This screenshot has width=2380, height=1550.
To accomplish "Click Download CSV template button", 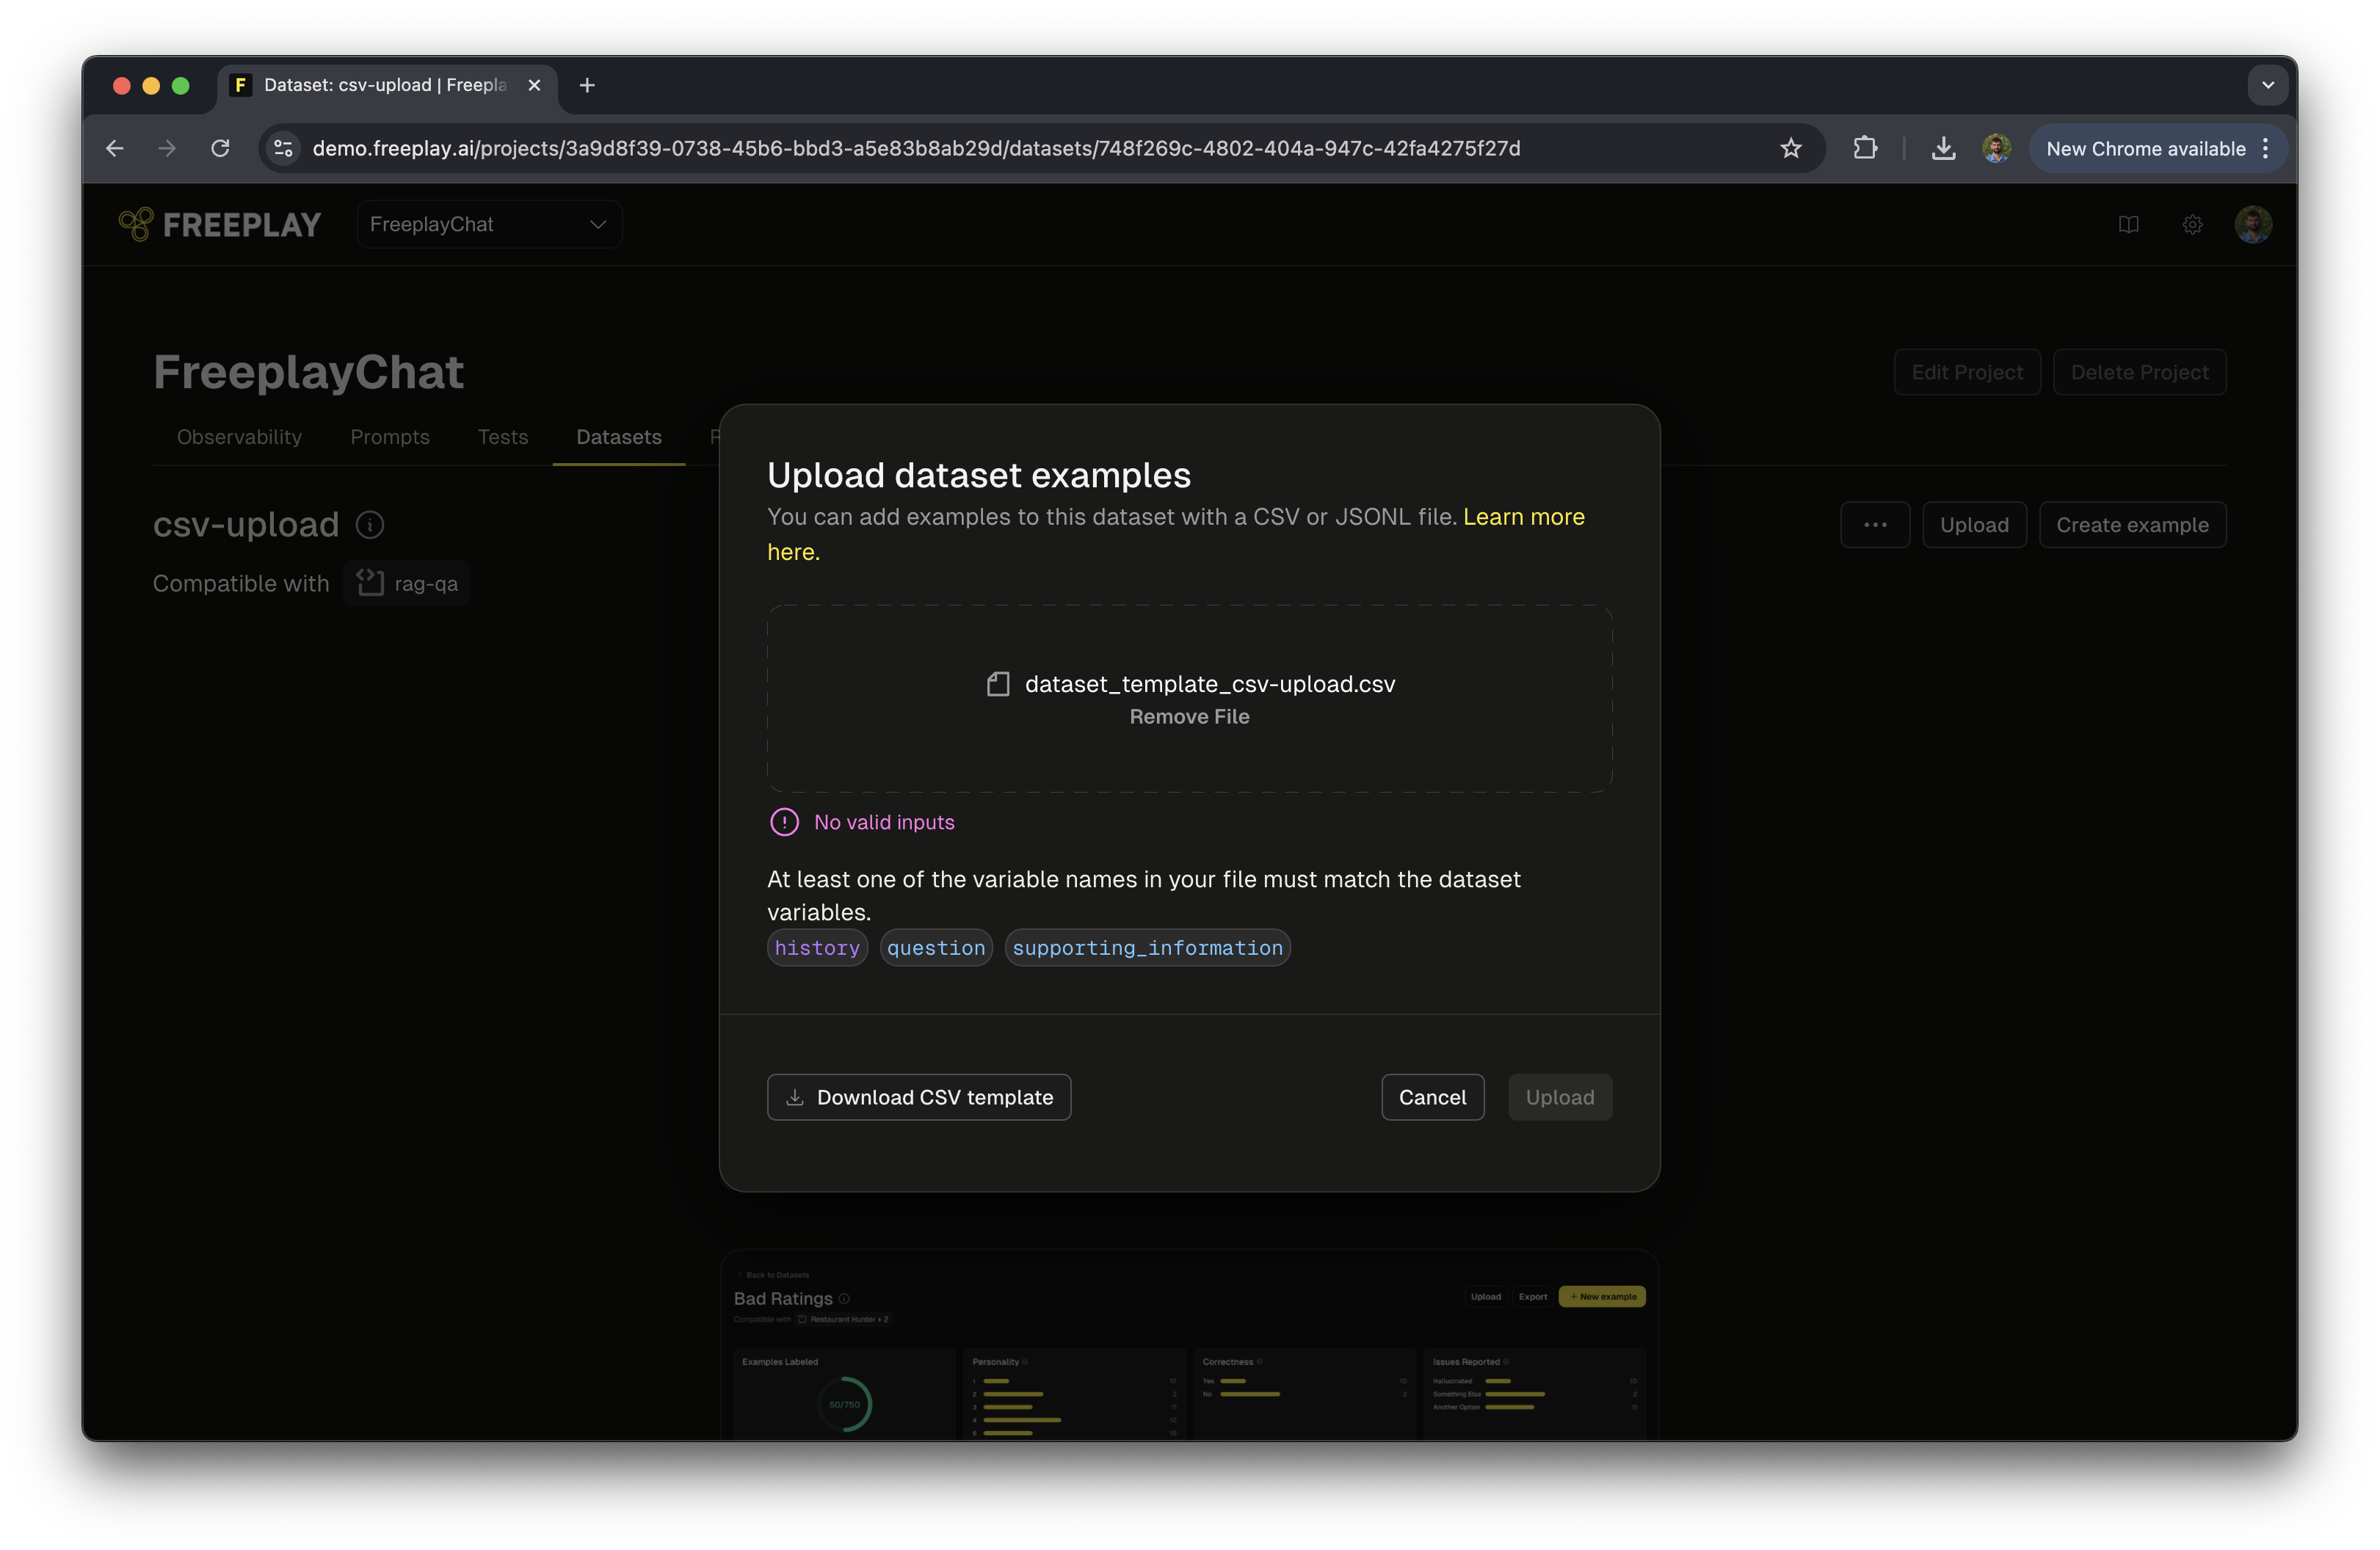I will (x=918, y=1097).
